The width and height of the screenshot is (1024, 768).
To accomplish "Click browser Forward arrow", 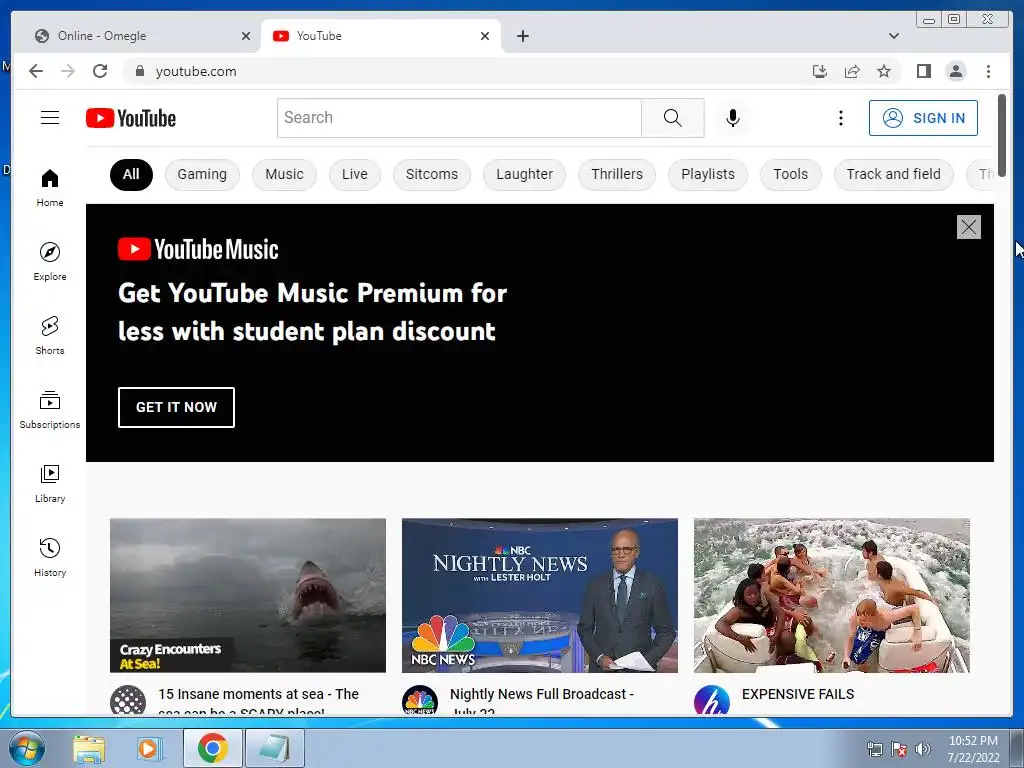I will (x=68, y=71).
